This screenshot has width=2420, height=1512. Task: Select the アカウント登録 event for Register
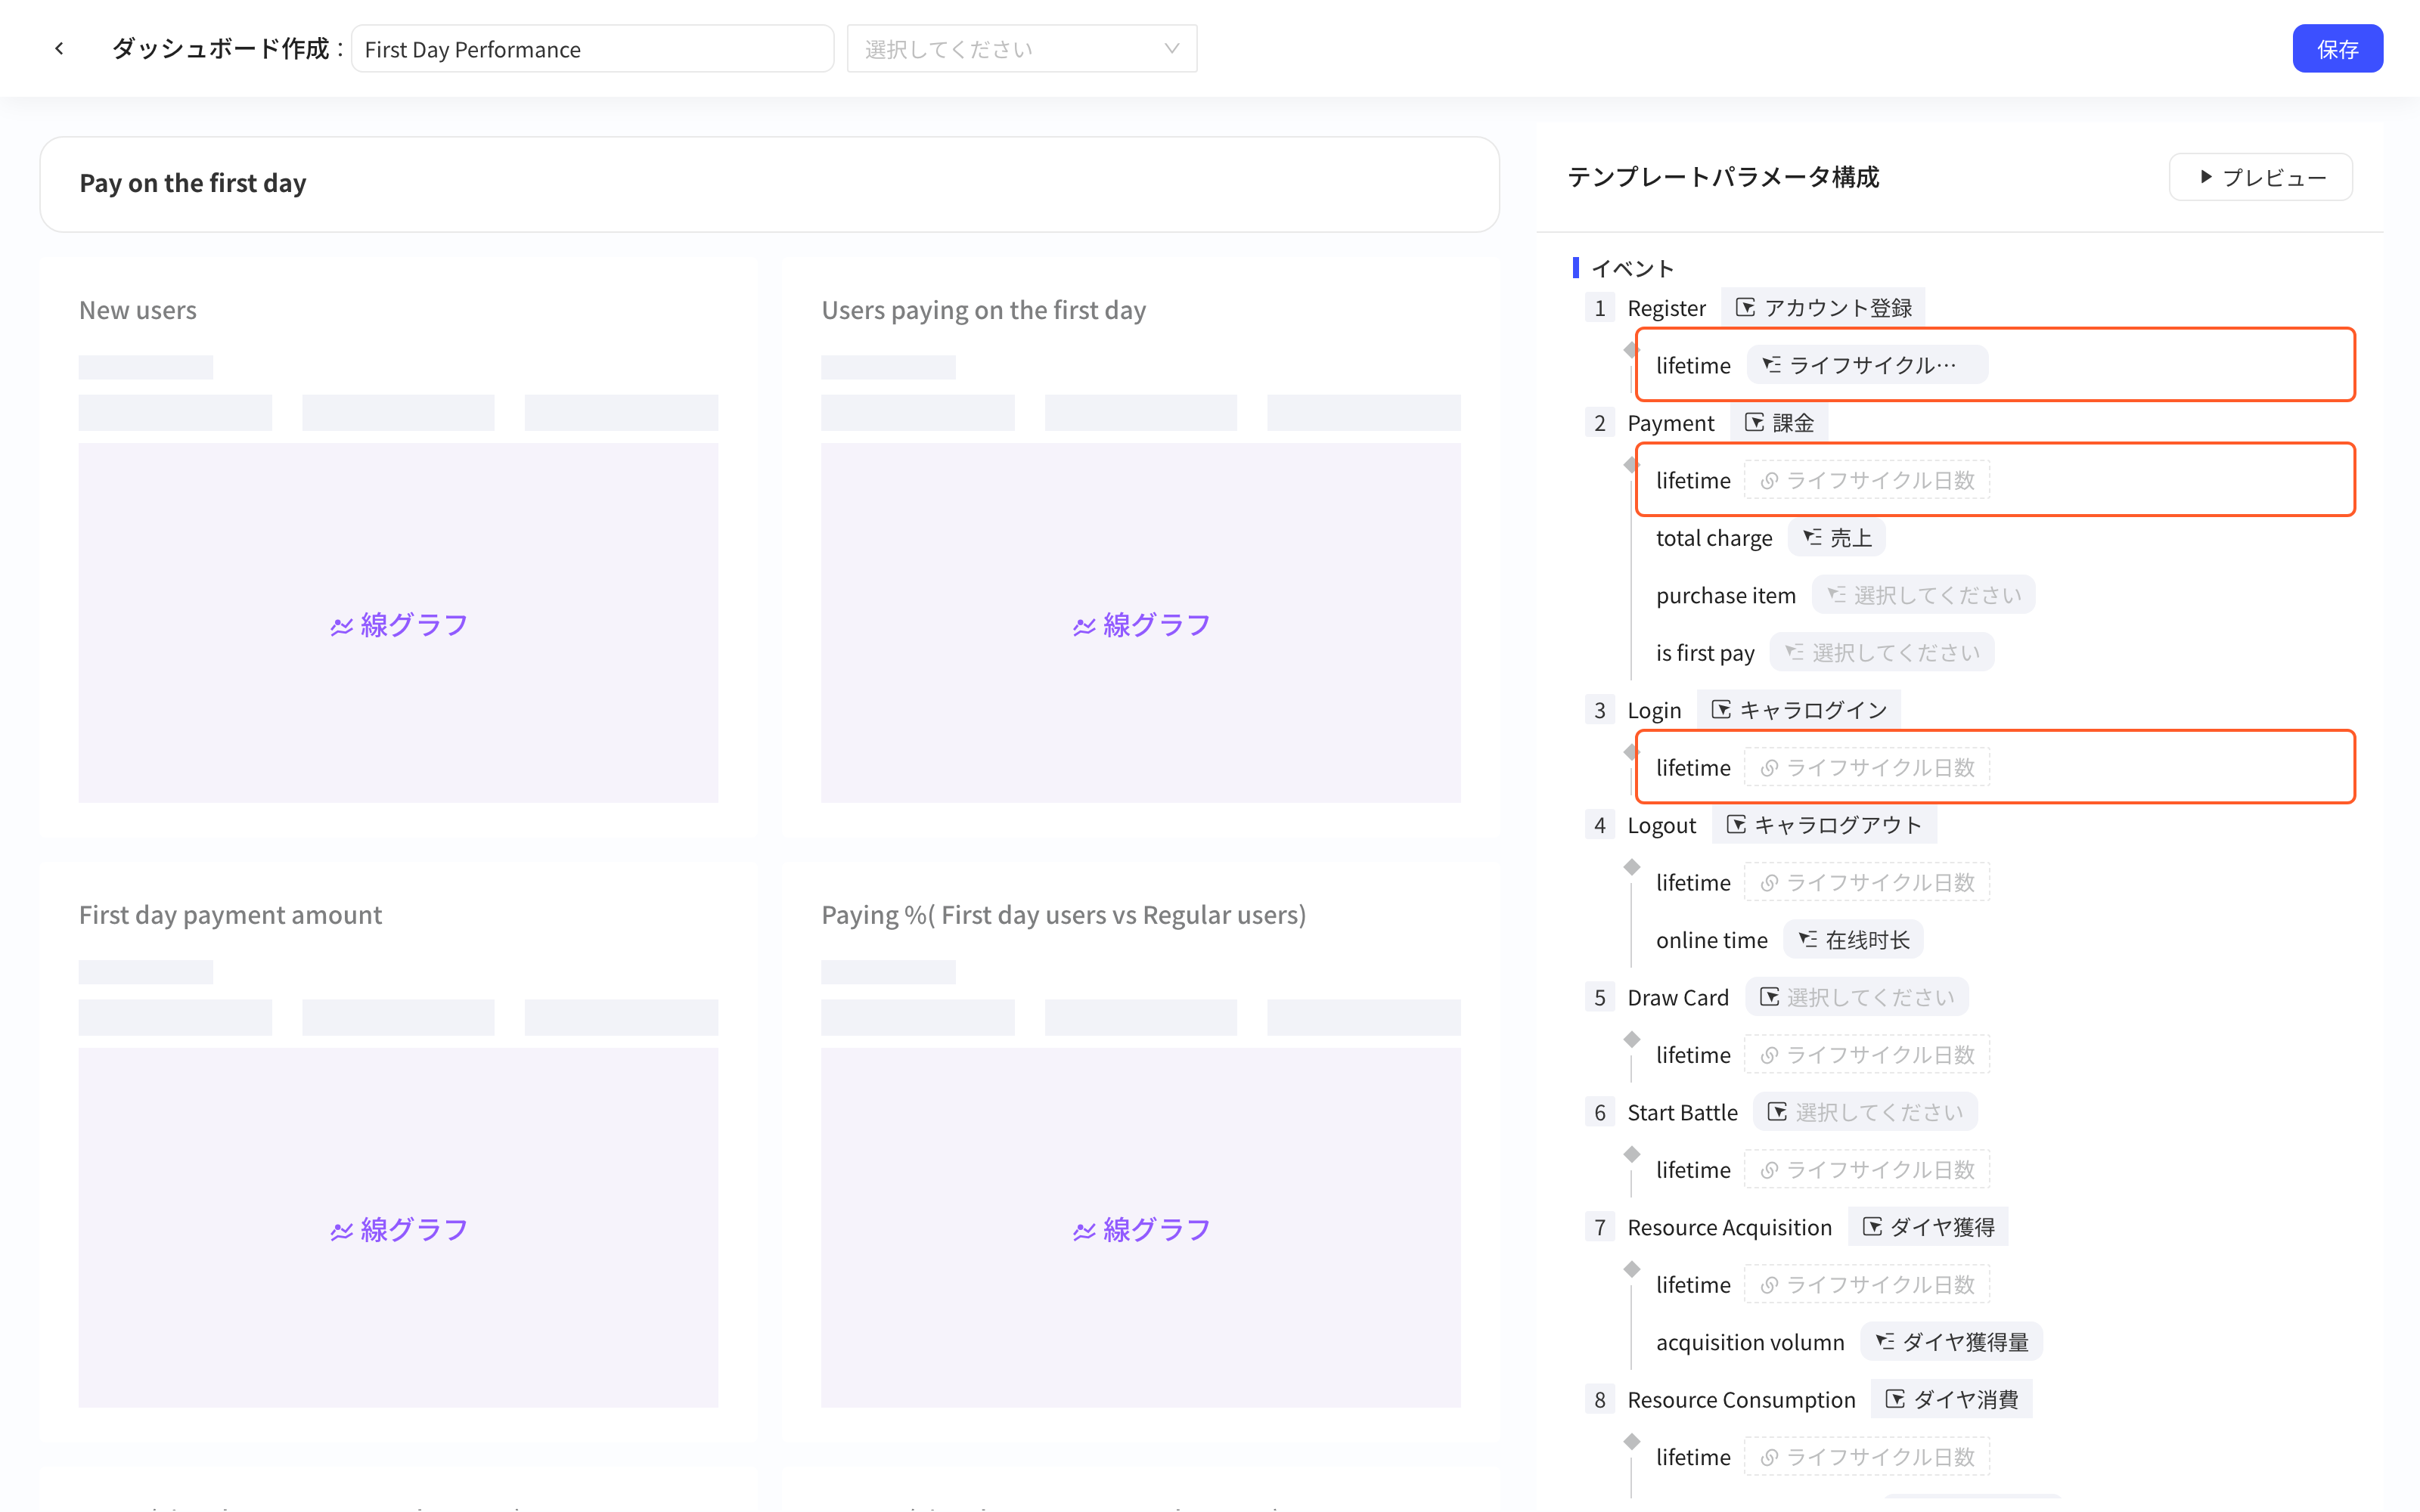[x=1822, y=308]
